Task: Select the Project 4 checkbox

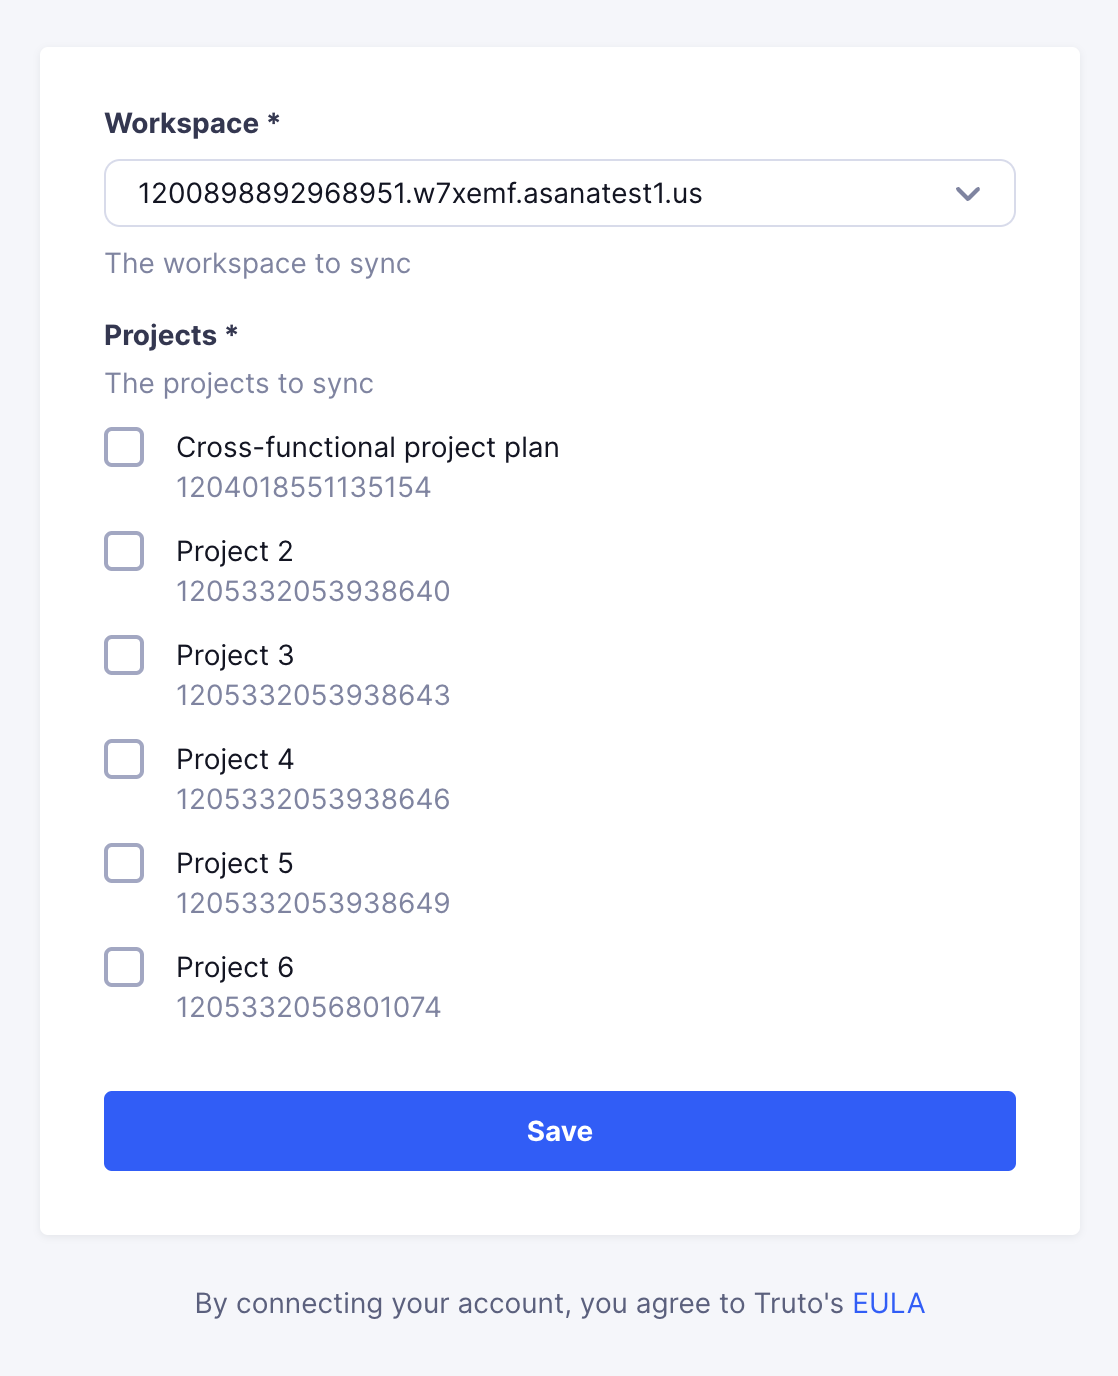Action: [124, 759]
